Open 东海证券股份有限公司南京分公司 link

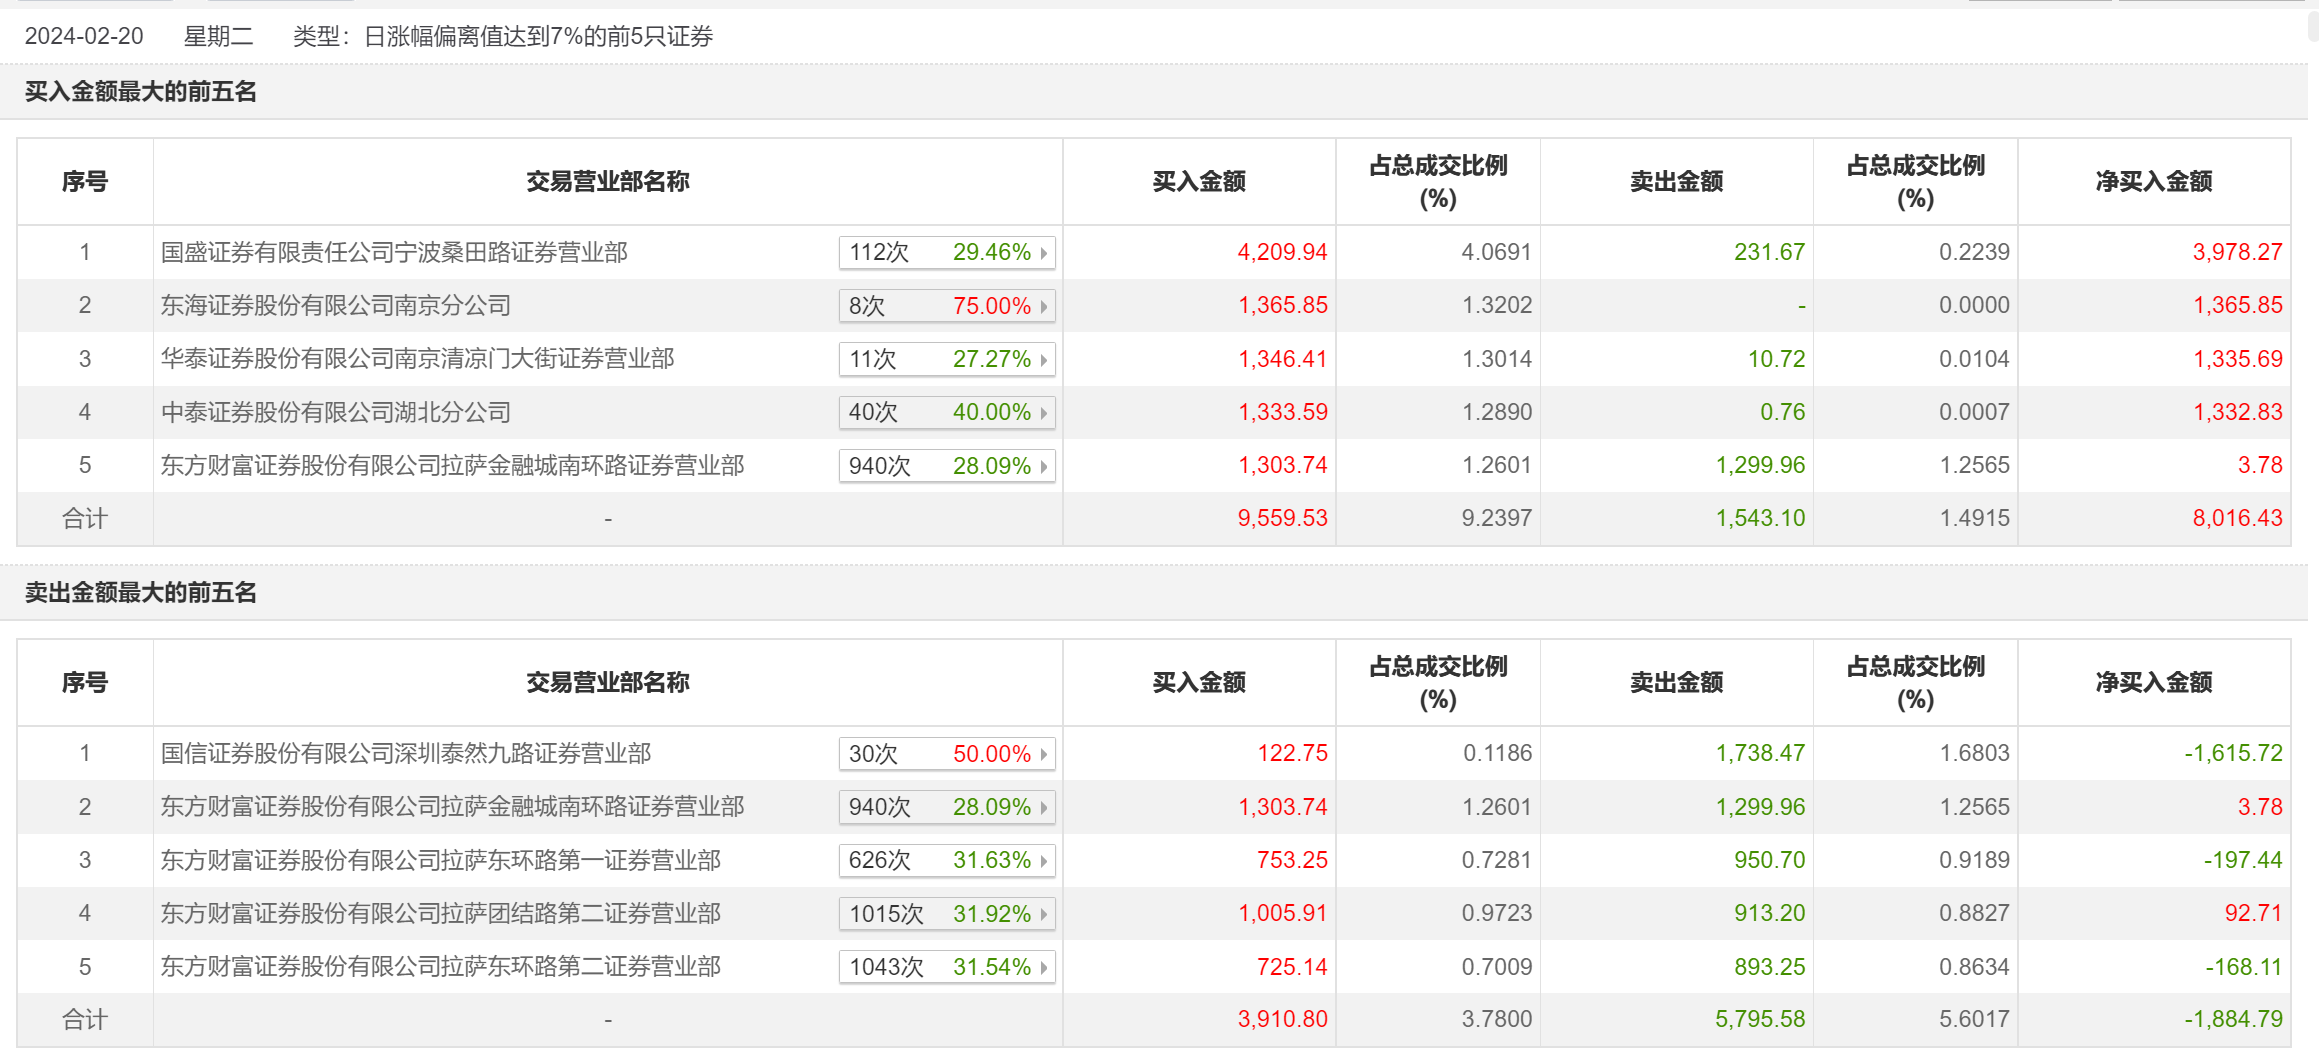pyautogui.click(x=336, y=305)
